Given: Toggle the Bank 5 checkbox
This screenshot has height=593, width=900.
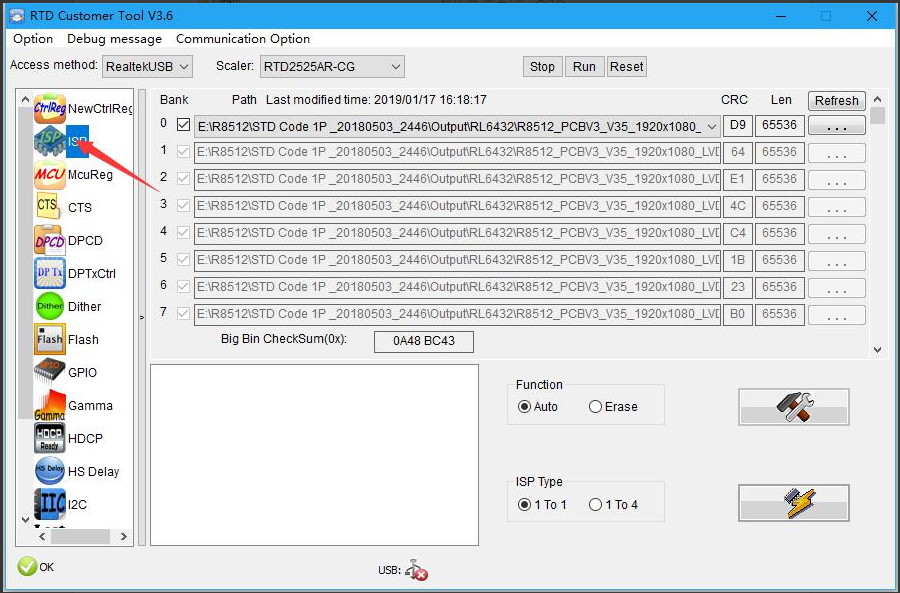Looking at the screenshot, I should 184,259.
